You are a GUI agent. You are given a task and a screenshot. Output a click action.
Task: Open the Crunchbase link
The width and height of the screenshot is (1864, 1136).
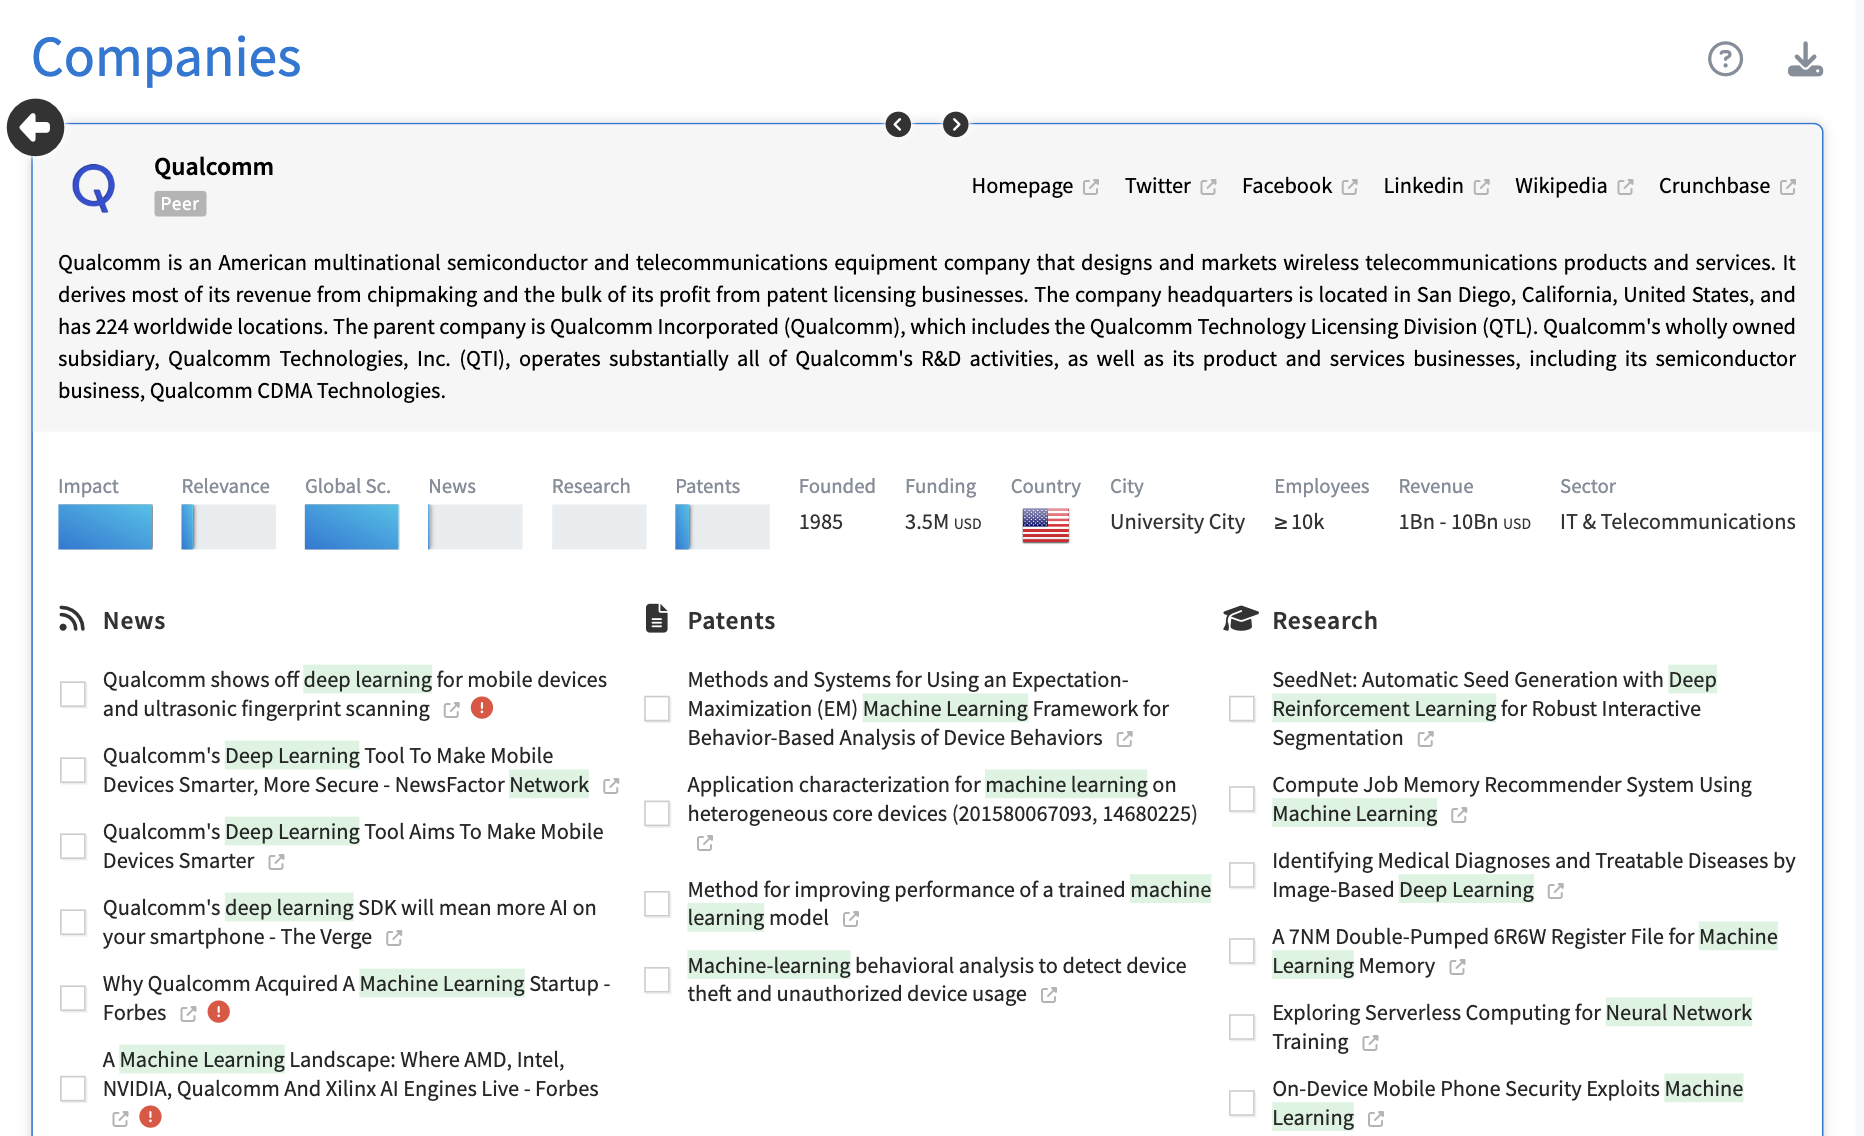point(1727,186)
